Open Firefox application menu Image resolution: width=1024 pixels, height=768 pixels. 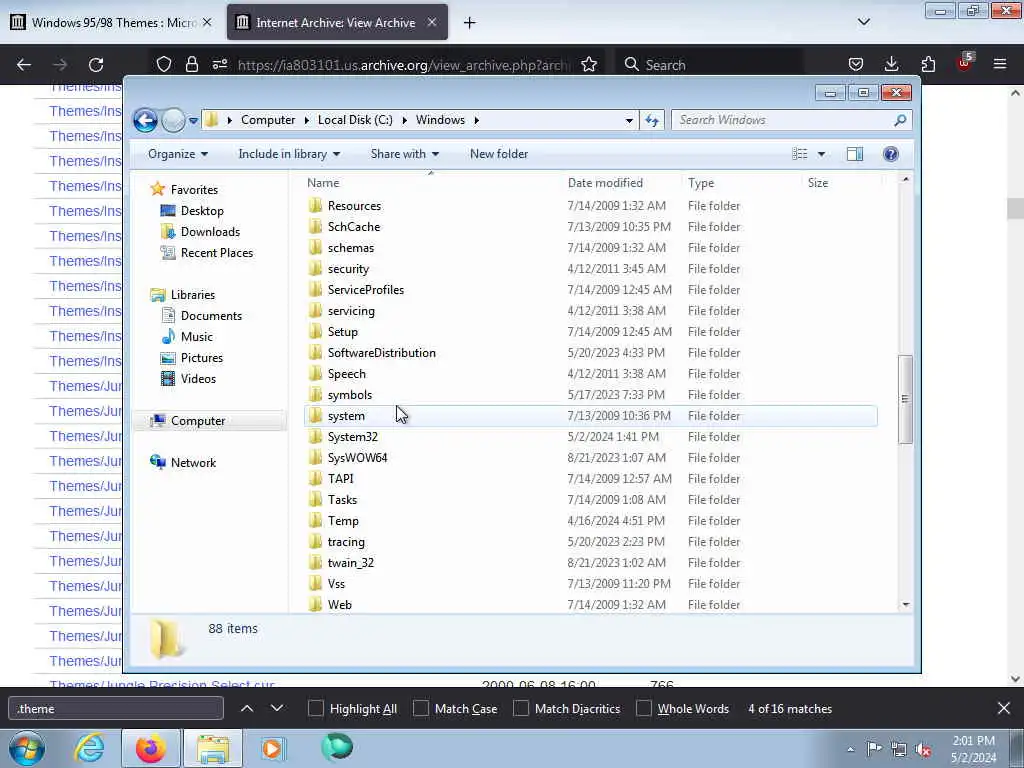[x=1000, y=64]
